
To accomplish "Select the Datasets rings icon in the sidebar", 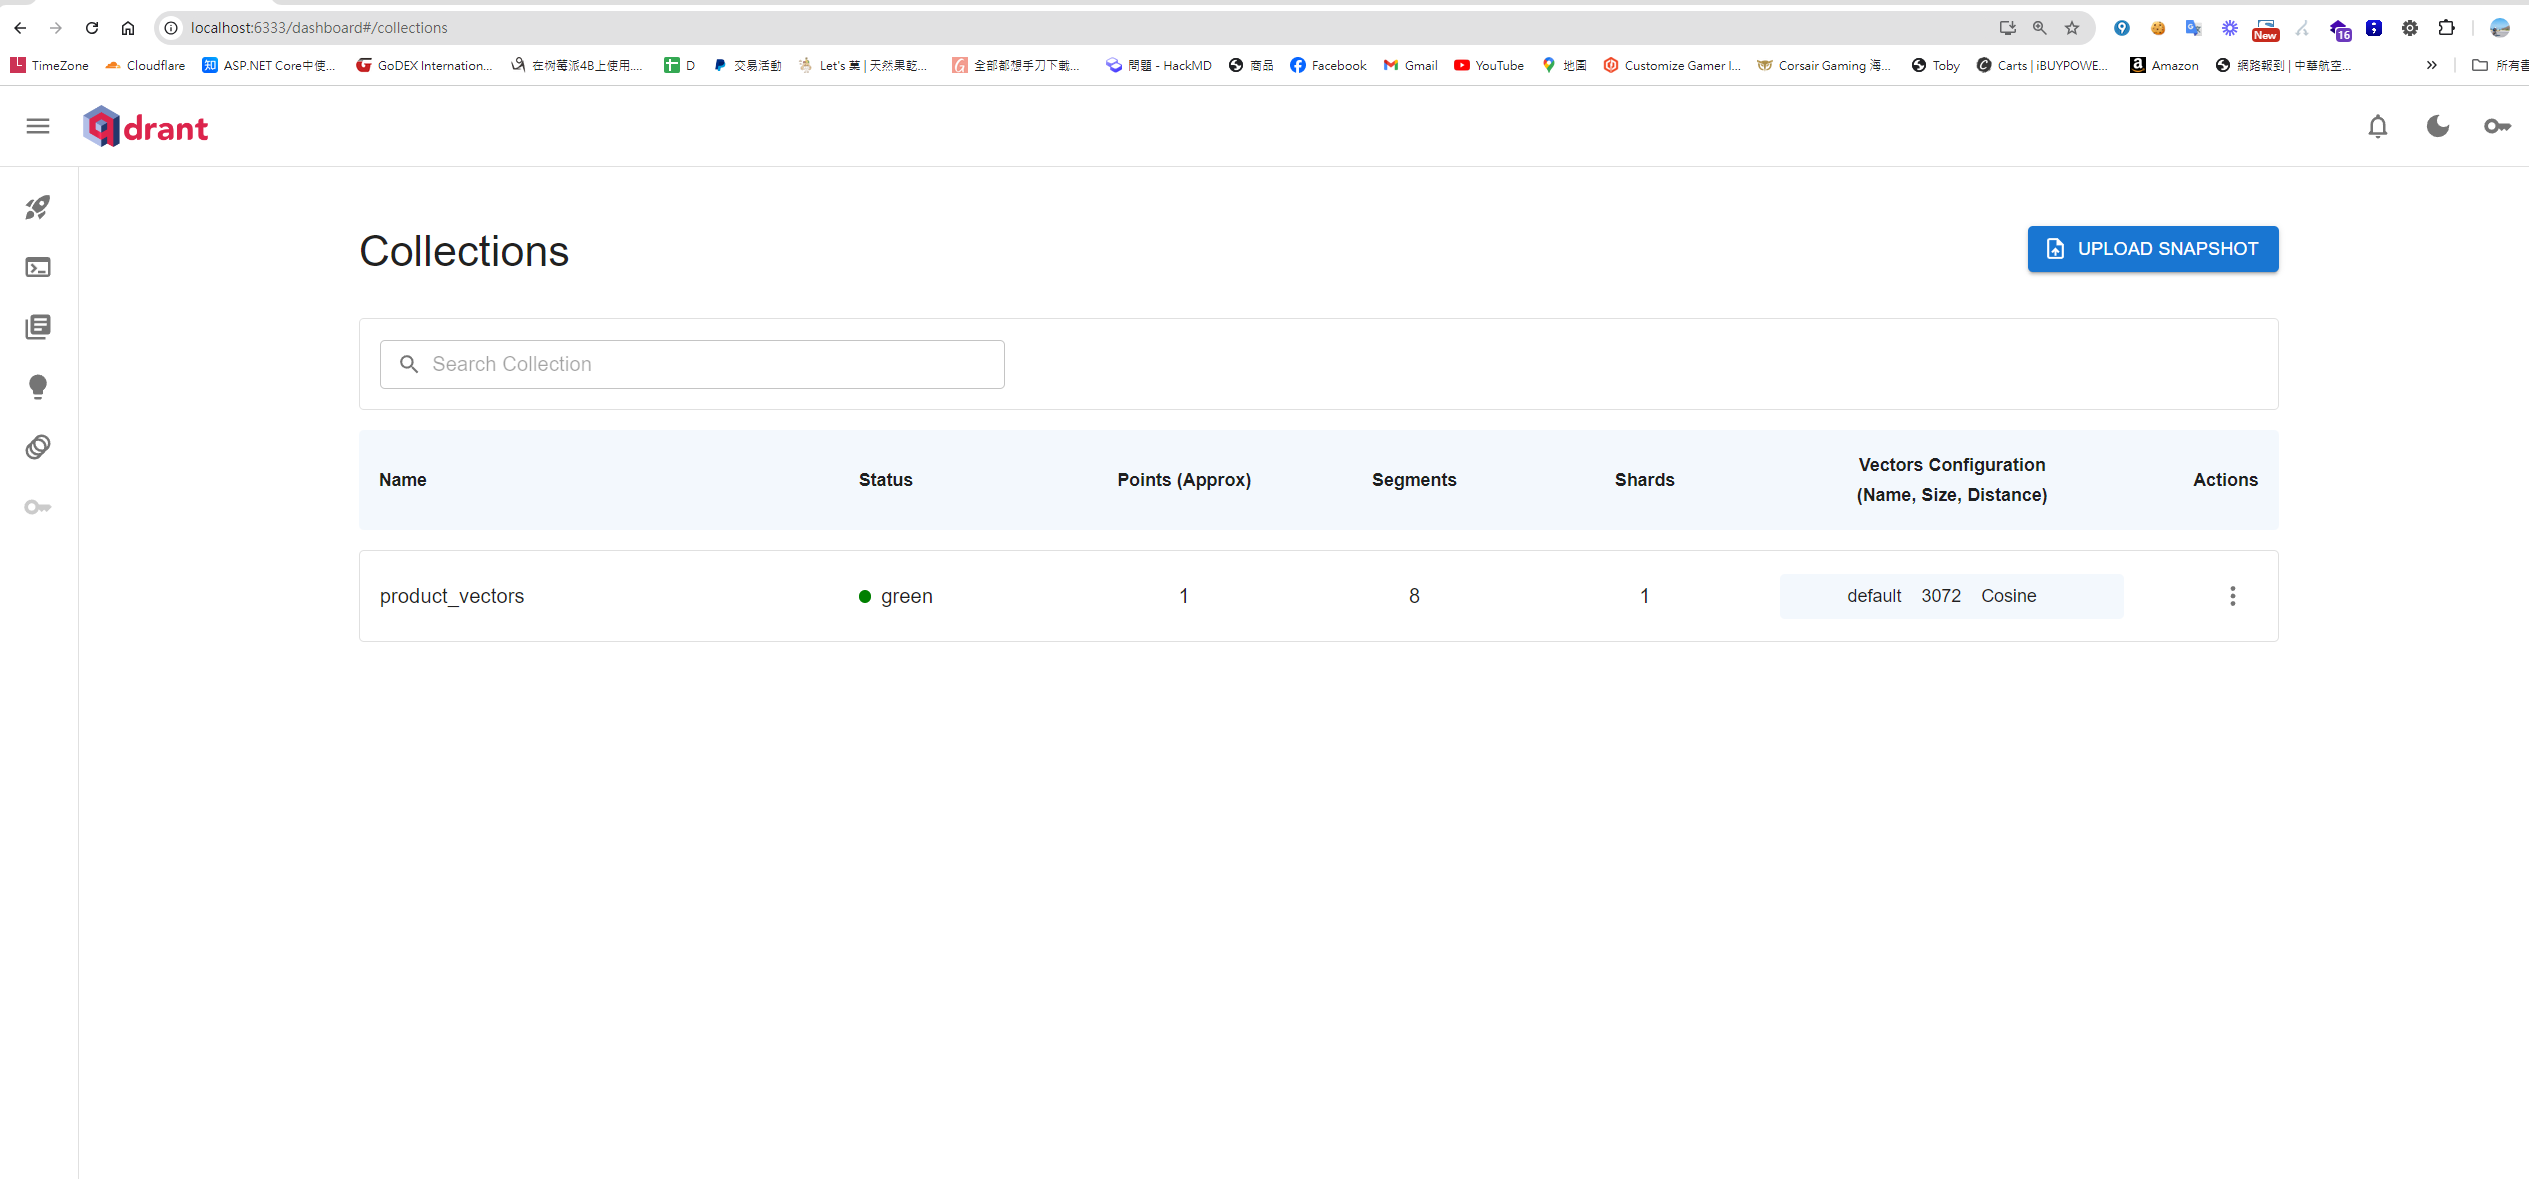I will pos(38,447).
